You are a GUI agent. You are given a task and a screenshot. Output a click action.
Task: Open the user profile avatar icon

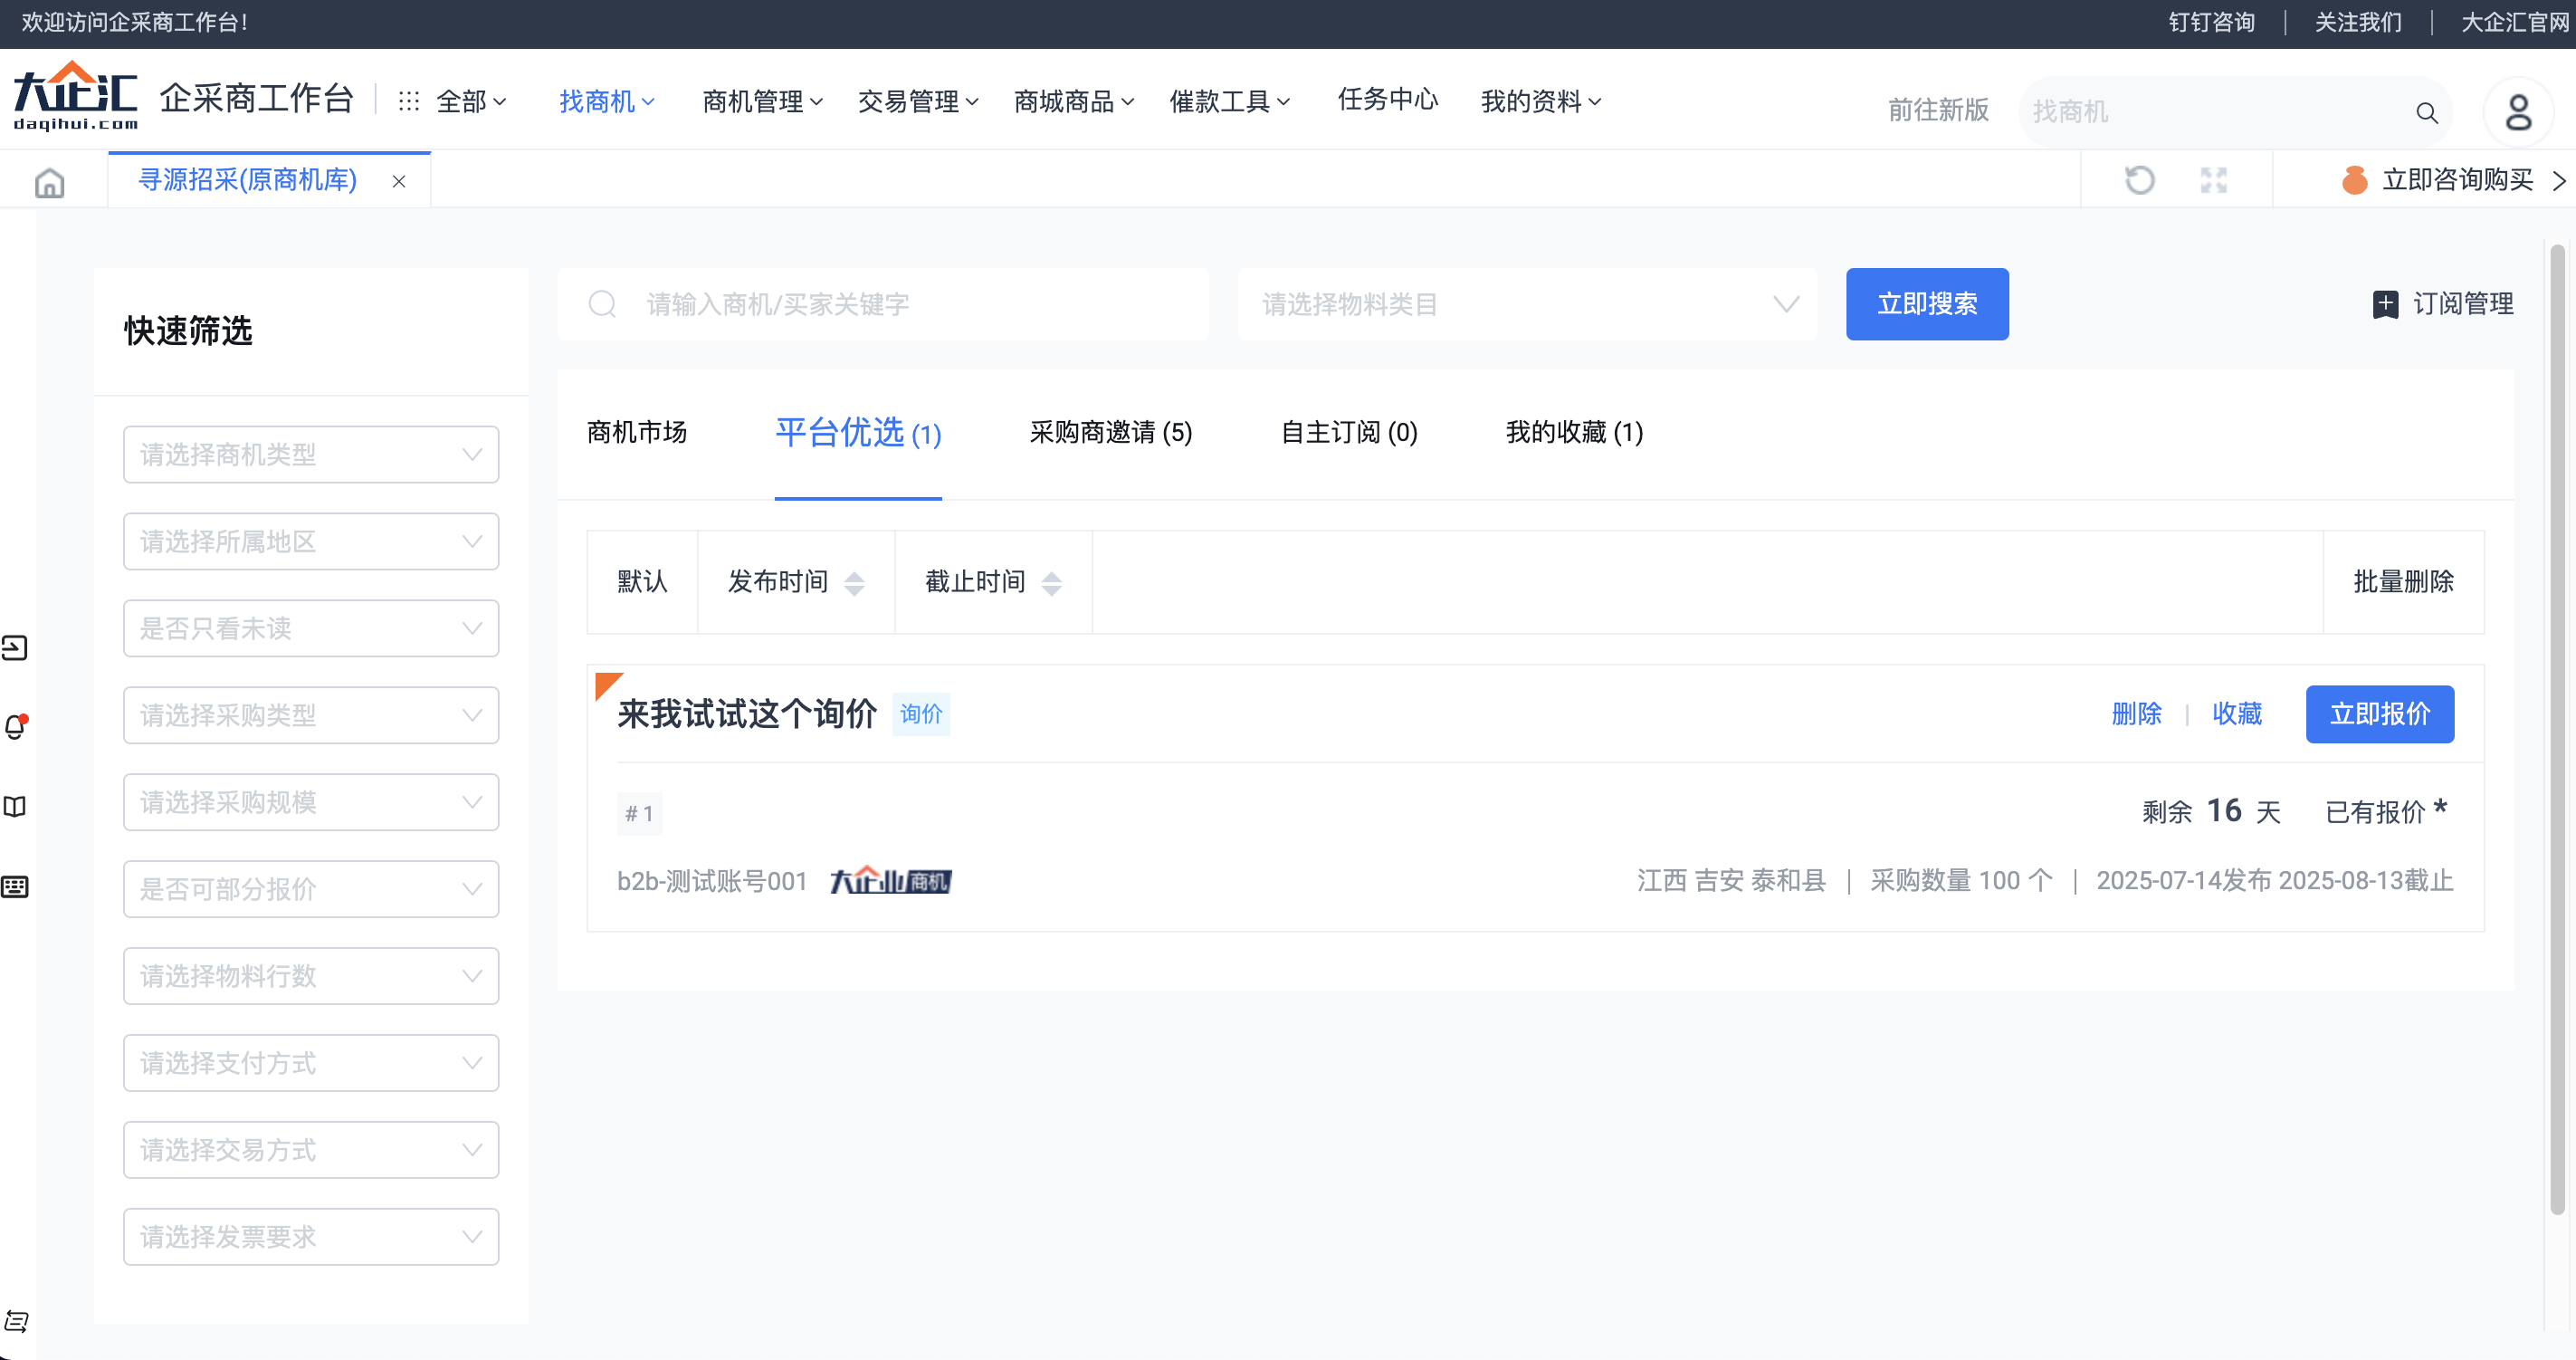2517,112
